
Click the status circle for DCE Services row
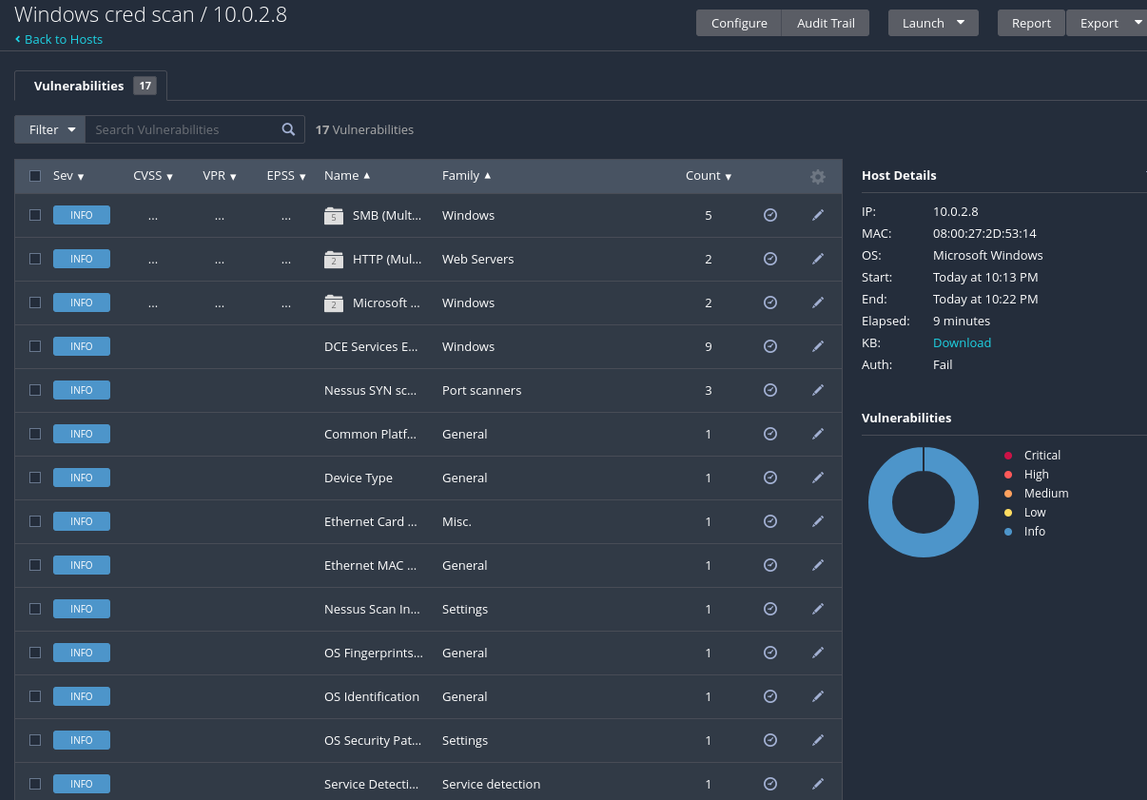(x=770, y=346)
